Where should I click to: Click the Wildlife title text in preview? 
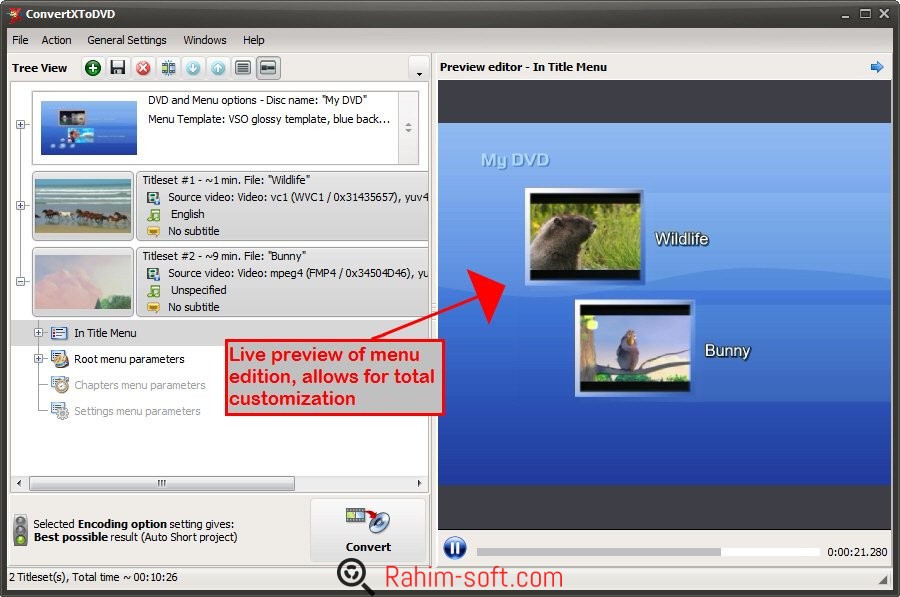click(682, 239)
